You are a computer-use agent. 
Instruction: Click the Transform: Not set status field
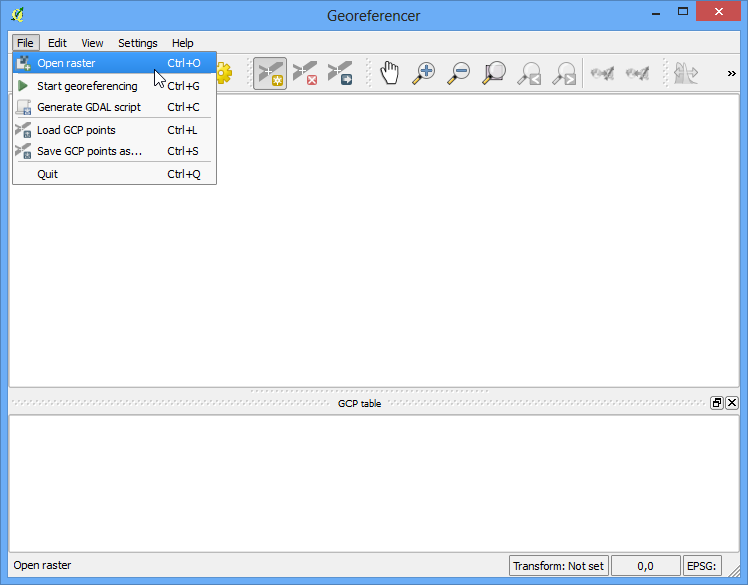coord(559,566)
